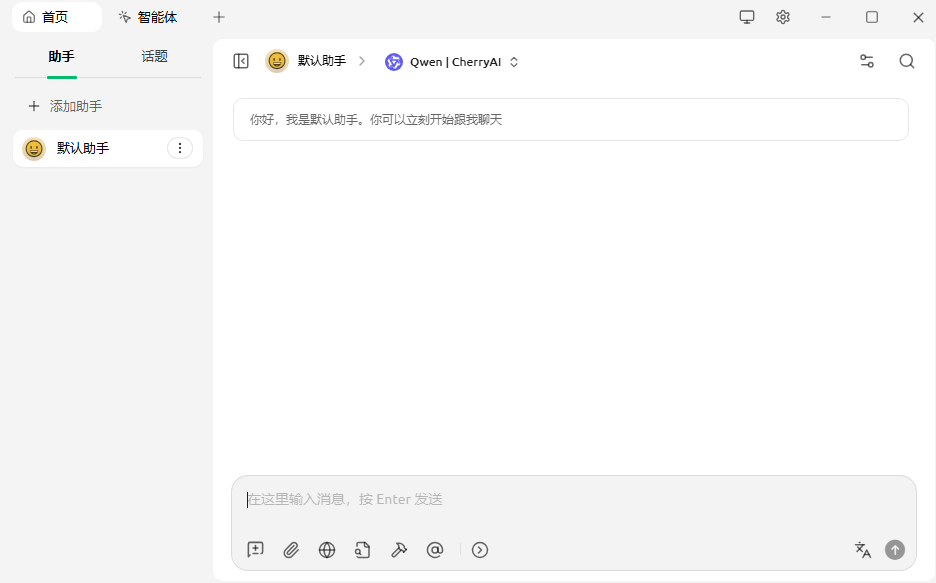Open the 首页 home tab
This screenshot has width=936, height=583.
tap(57, 17)
